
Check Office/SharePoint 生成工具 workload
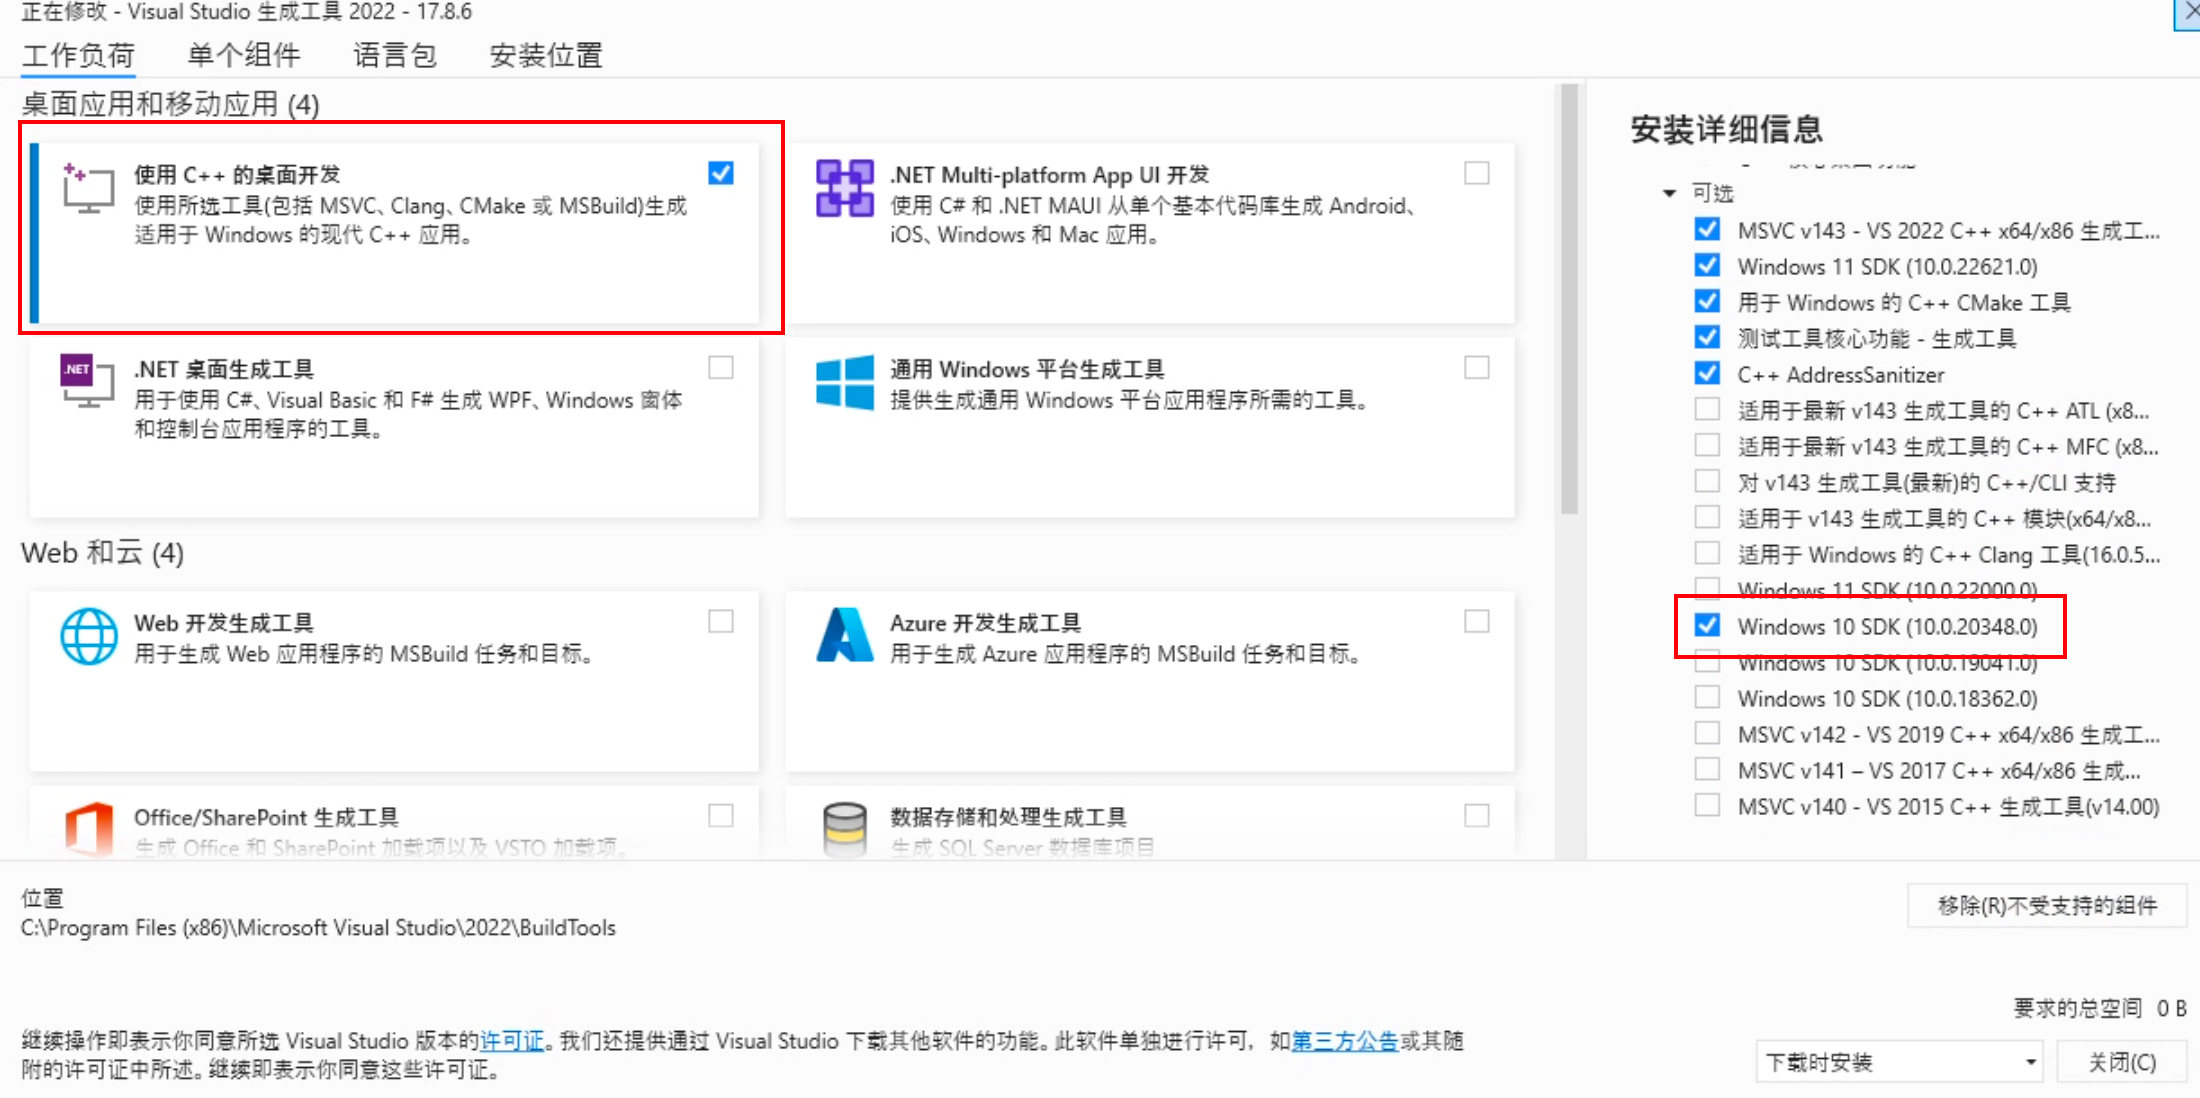click(721, 815)
